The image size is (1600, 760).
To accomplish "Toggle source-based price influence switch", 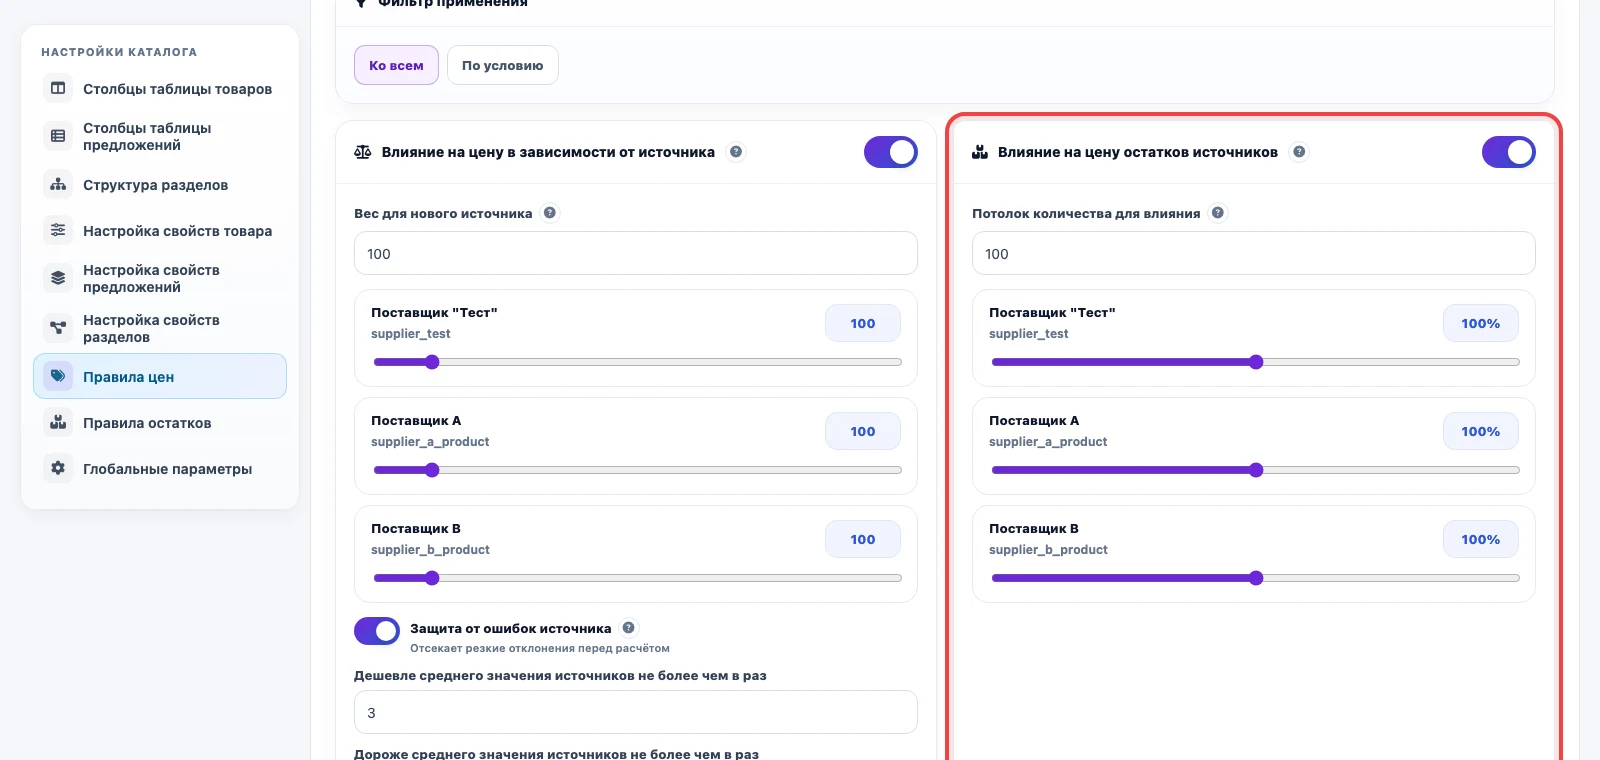I will pos(891,152).
